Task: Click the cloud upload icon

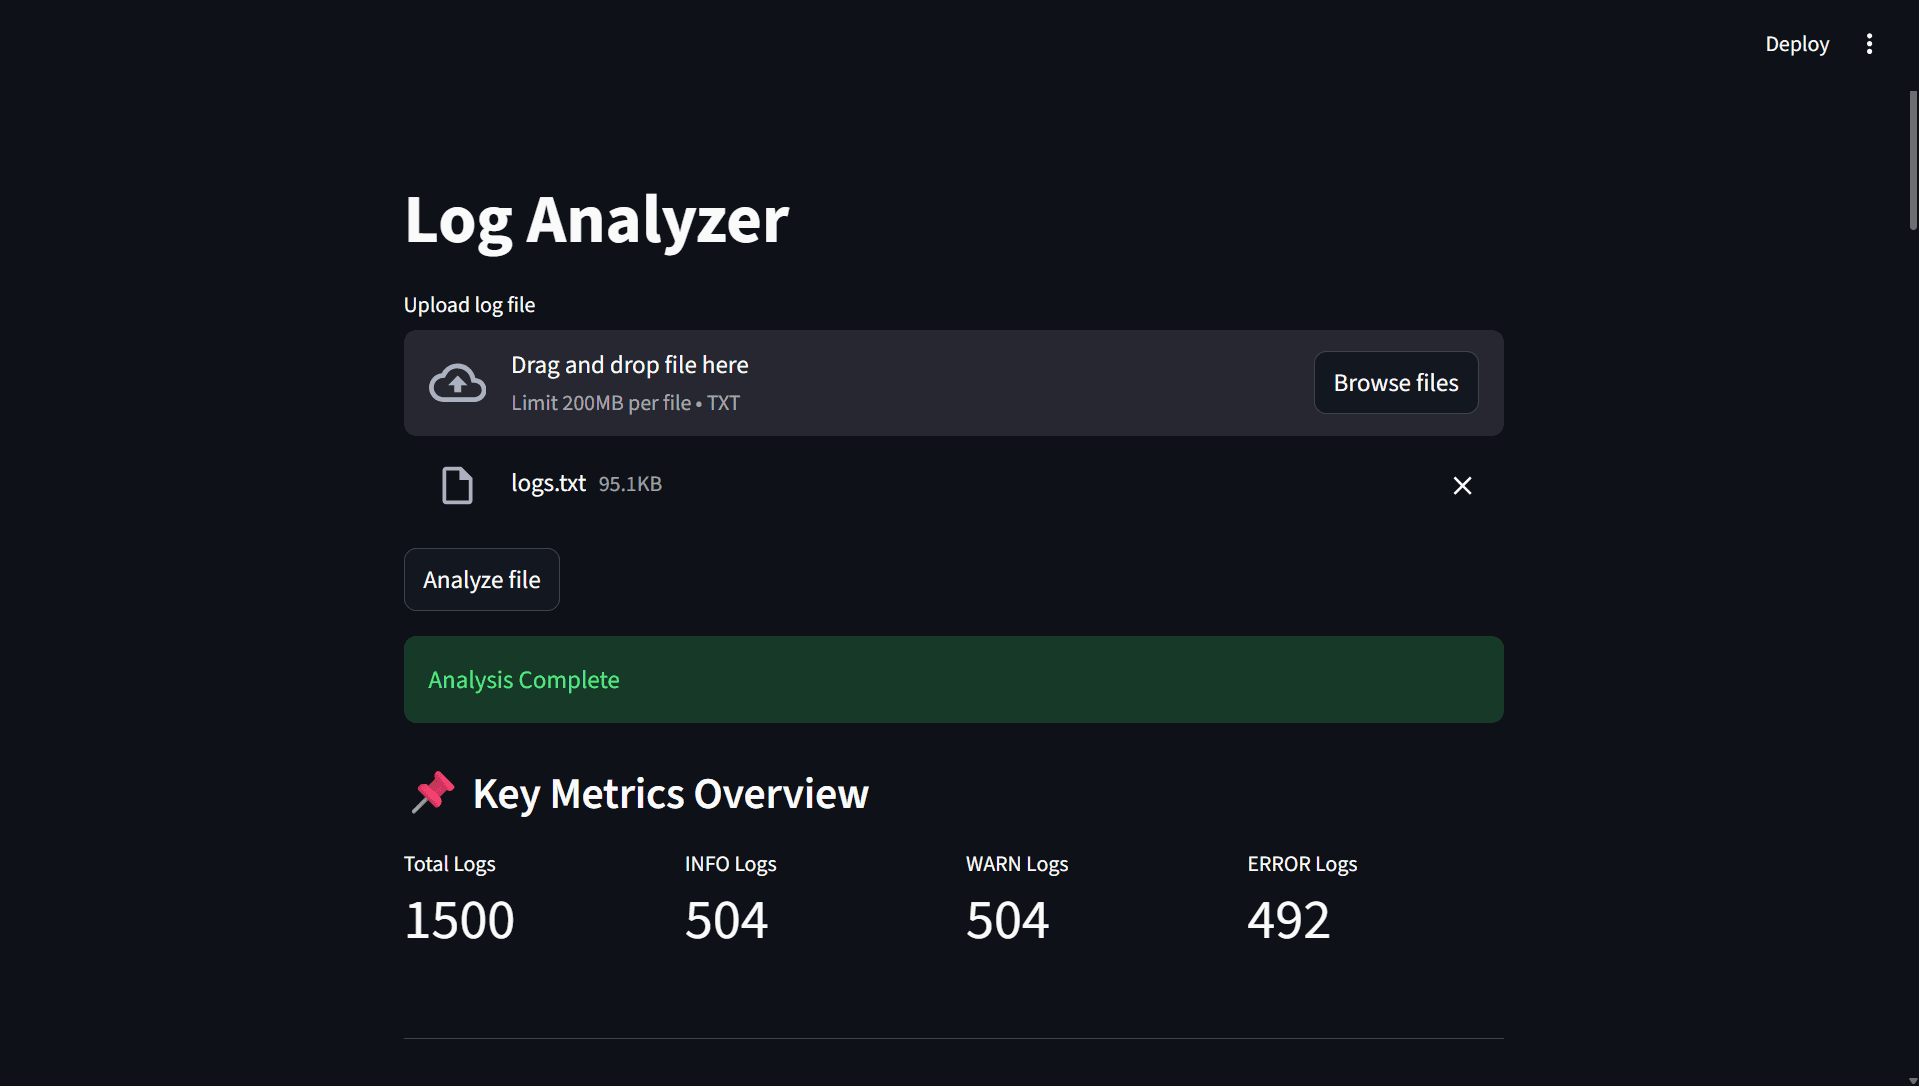Action: [x=457, y=382]
